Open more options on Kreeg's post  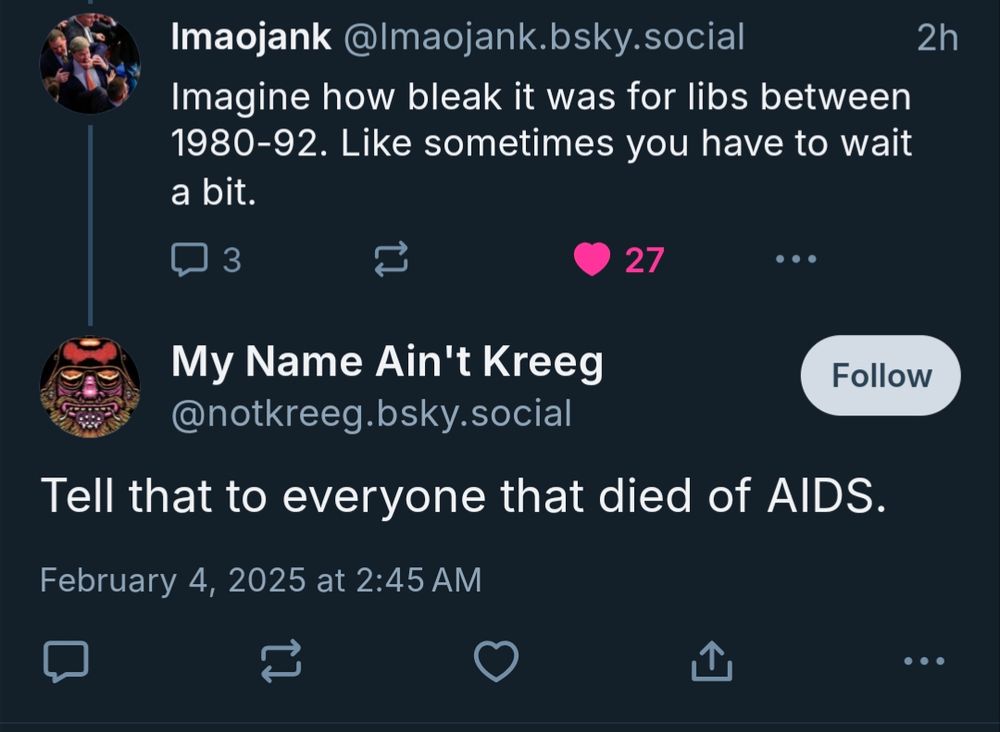(x=923, y=661)
